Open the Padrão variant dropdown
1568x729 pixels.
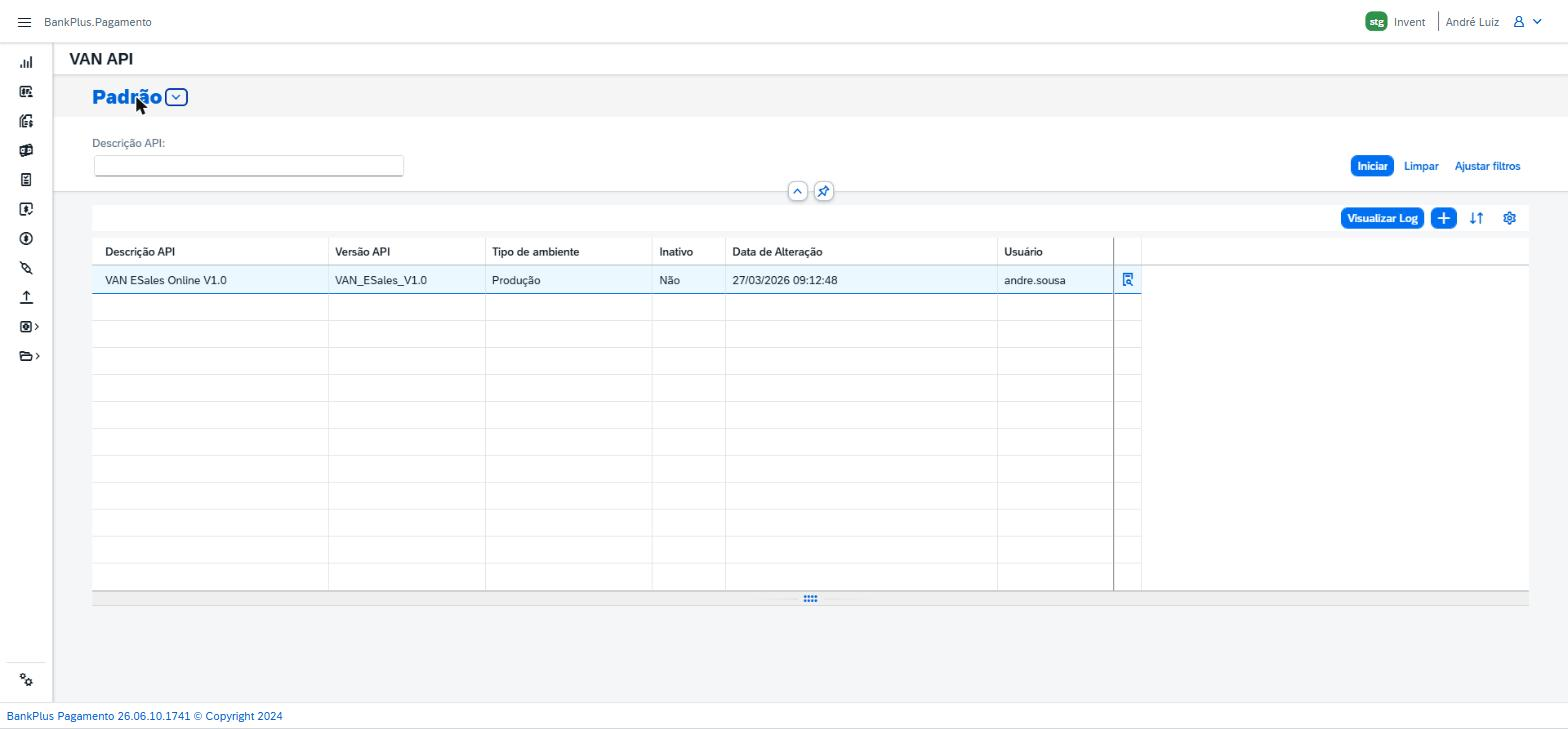[176, 97]
